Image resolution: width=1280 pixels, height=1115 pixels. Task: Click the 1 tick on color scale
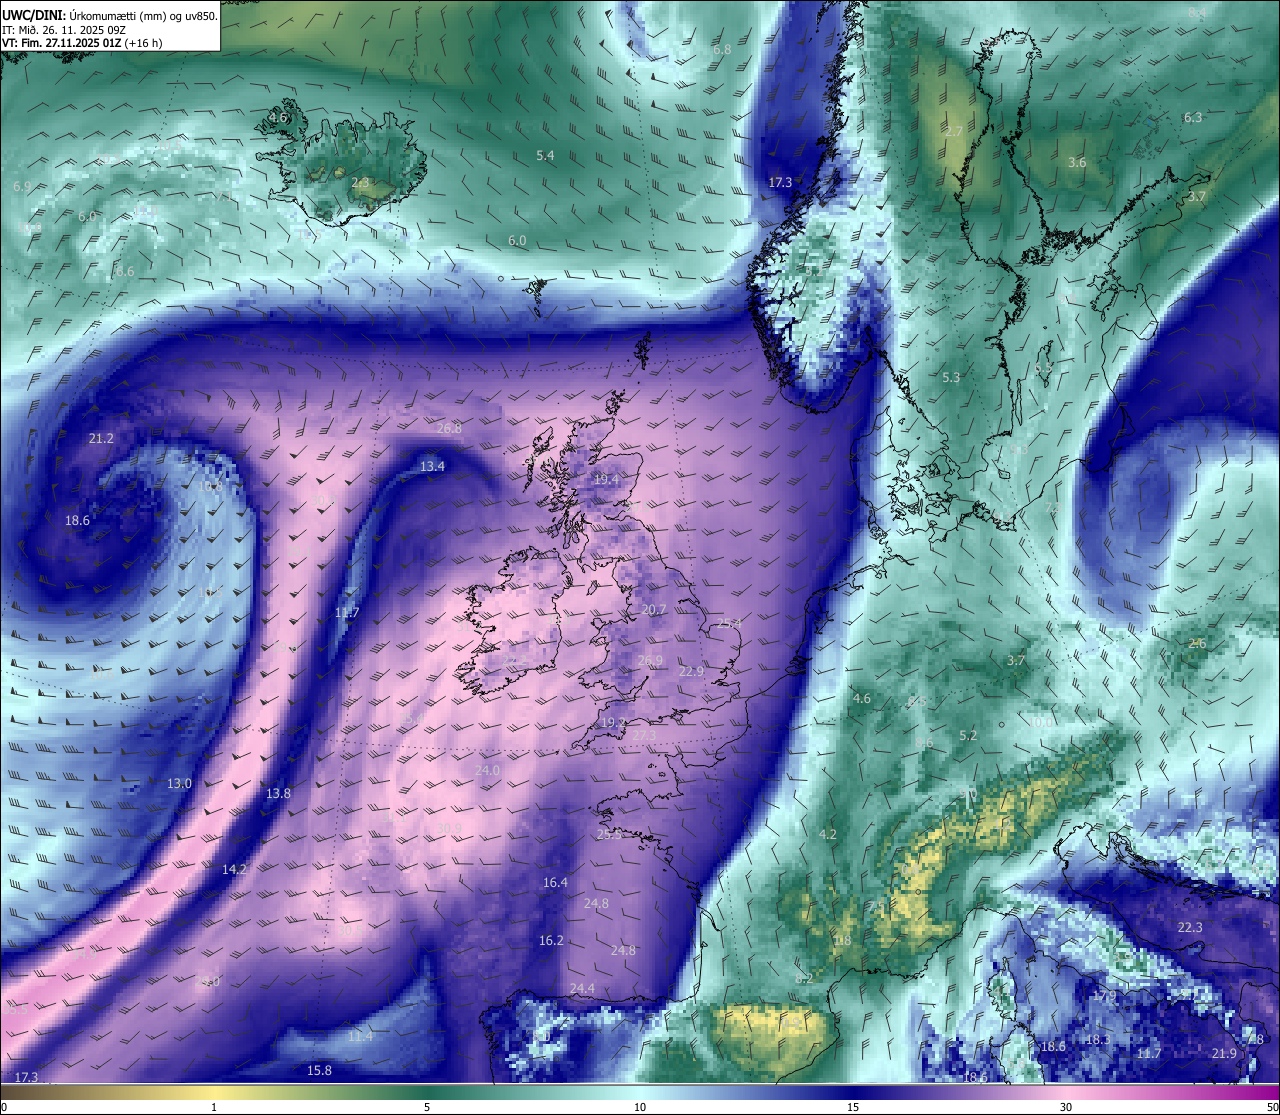coord(214,1107)
